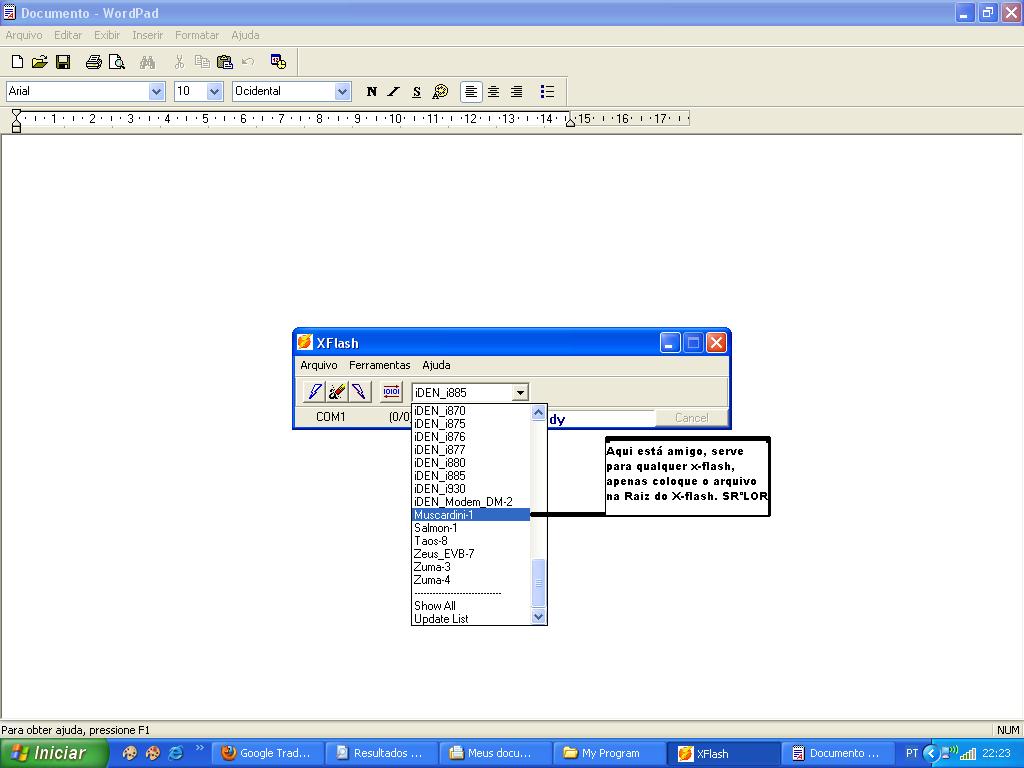
Task: Launch Internet Explorer from quick launch
Action: [x=176, y=753]
